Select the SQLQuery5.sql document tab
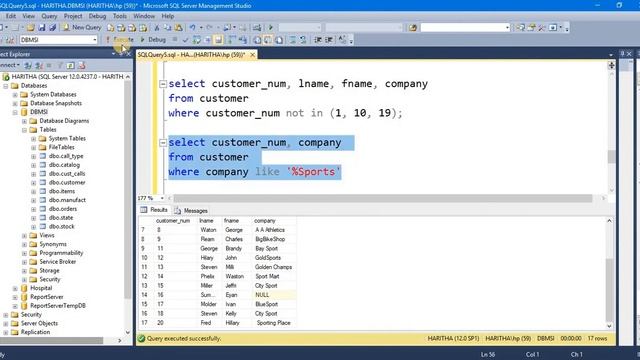The height and width of the screenshot is (360, 640). [x=191, y=54]
